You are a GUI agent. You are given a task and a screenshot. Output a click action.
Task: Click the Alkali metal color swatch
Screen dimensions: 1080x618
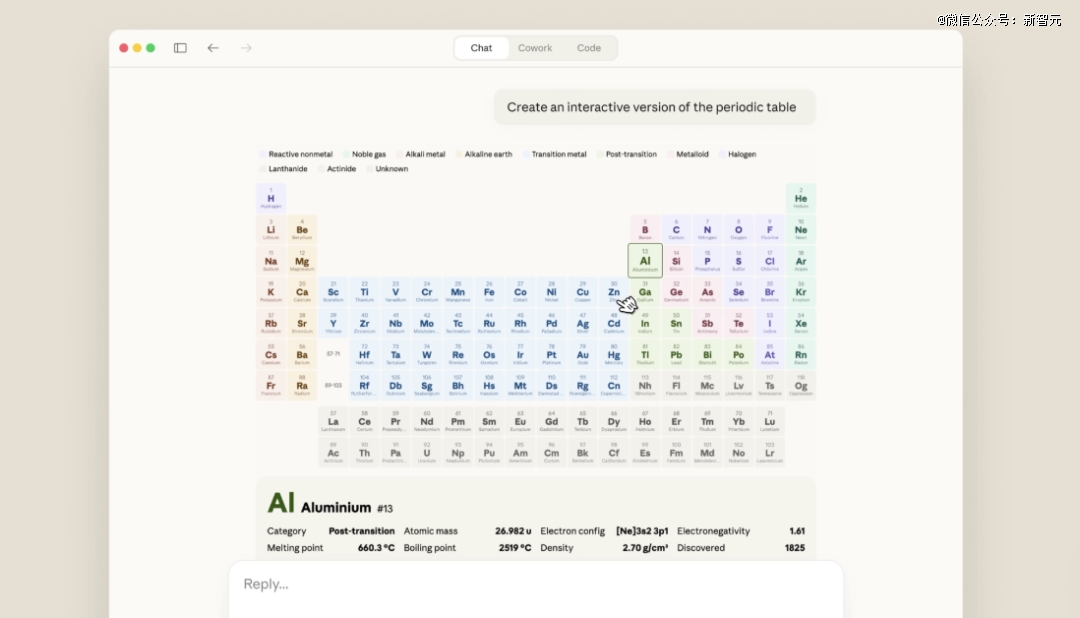click(x=402, y=155)
